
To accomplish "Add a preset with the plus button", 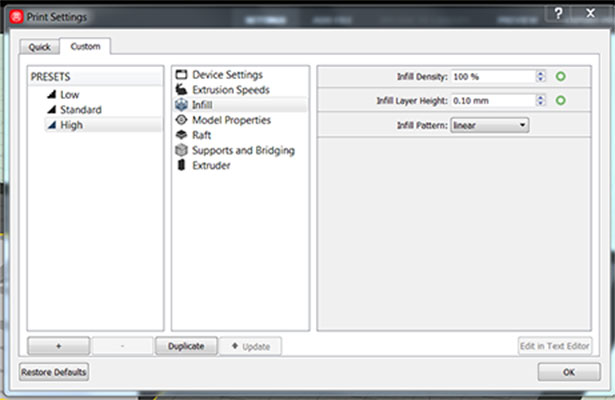I will 58,346.
